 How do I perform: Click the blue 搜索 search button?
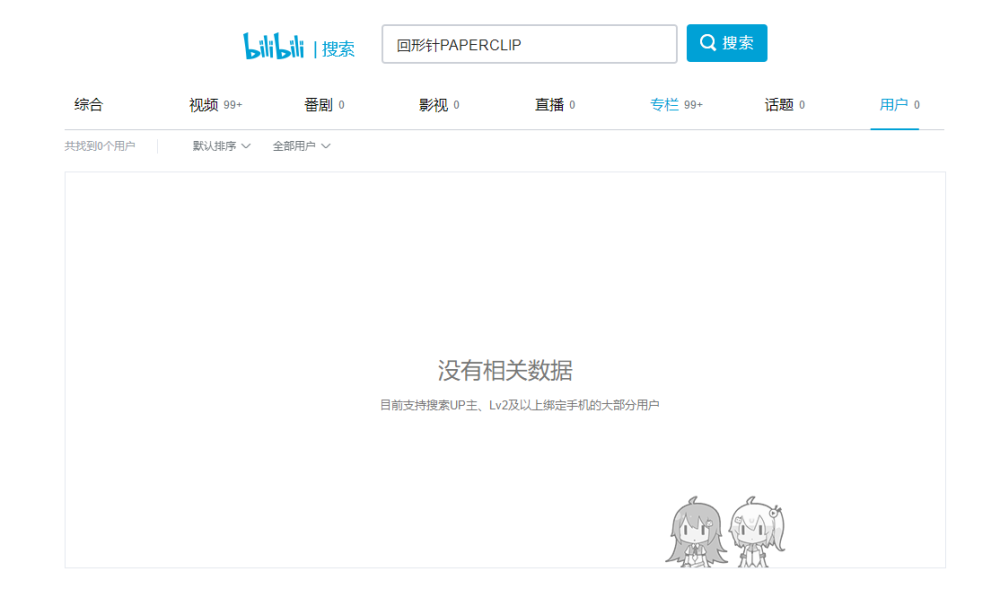click(726, 43)
